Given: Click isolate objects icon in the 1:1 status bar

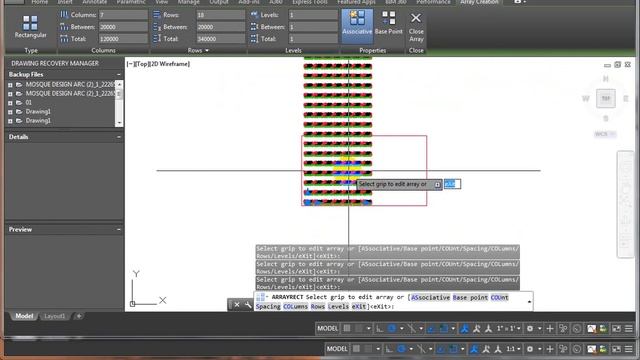Looking at the screenshot, I should point(563,349).
